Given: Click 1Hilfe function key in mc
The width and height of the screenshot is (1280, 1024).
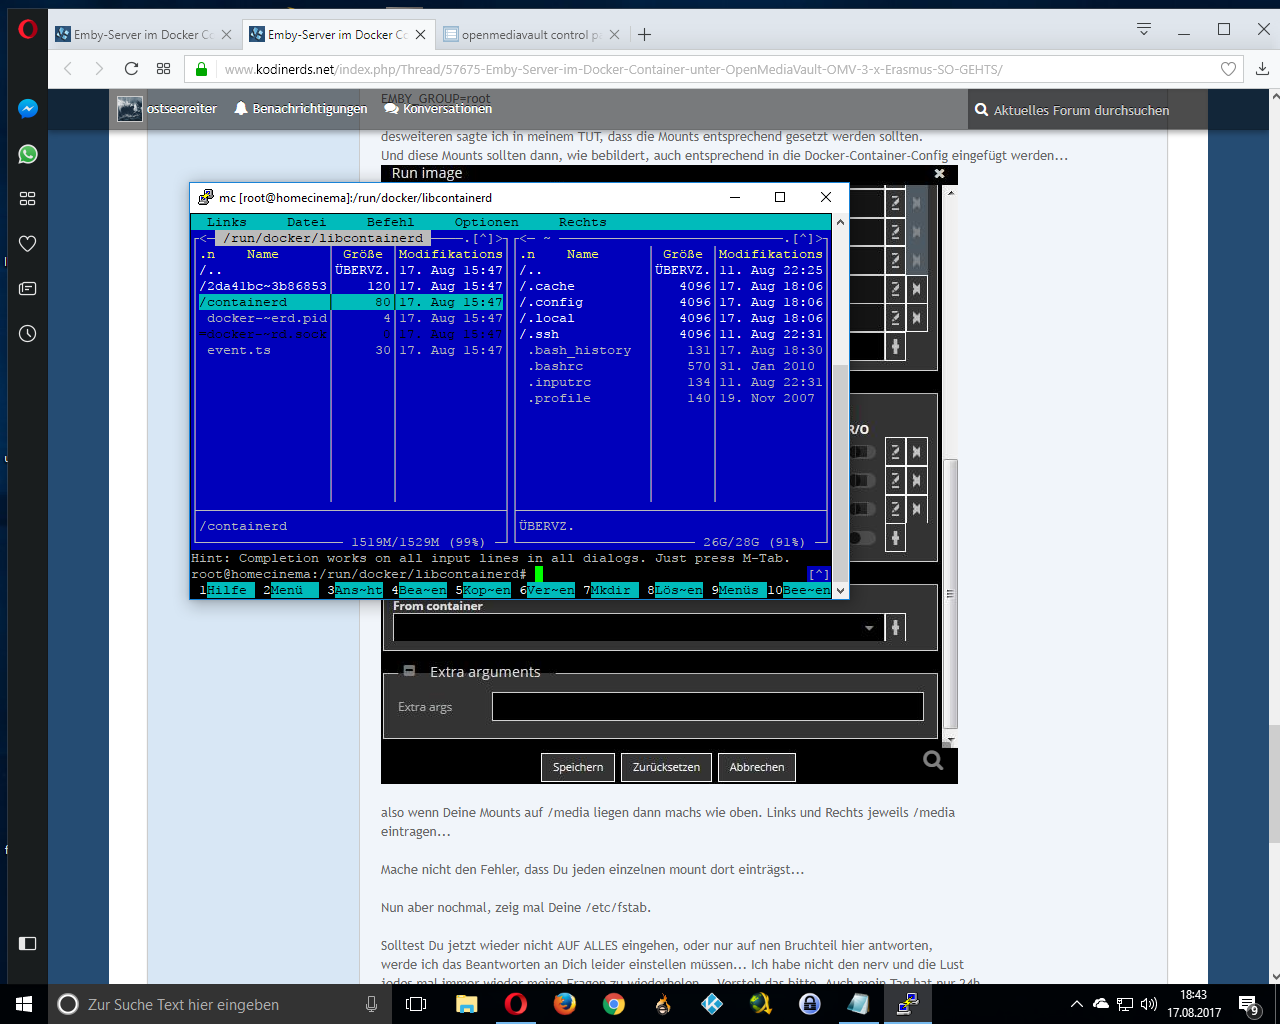Looking at the screenshot, I should [227, 590].
